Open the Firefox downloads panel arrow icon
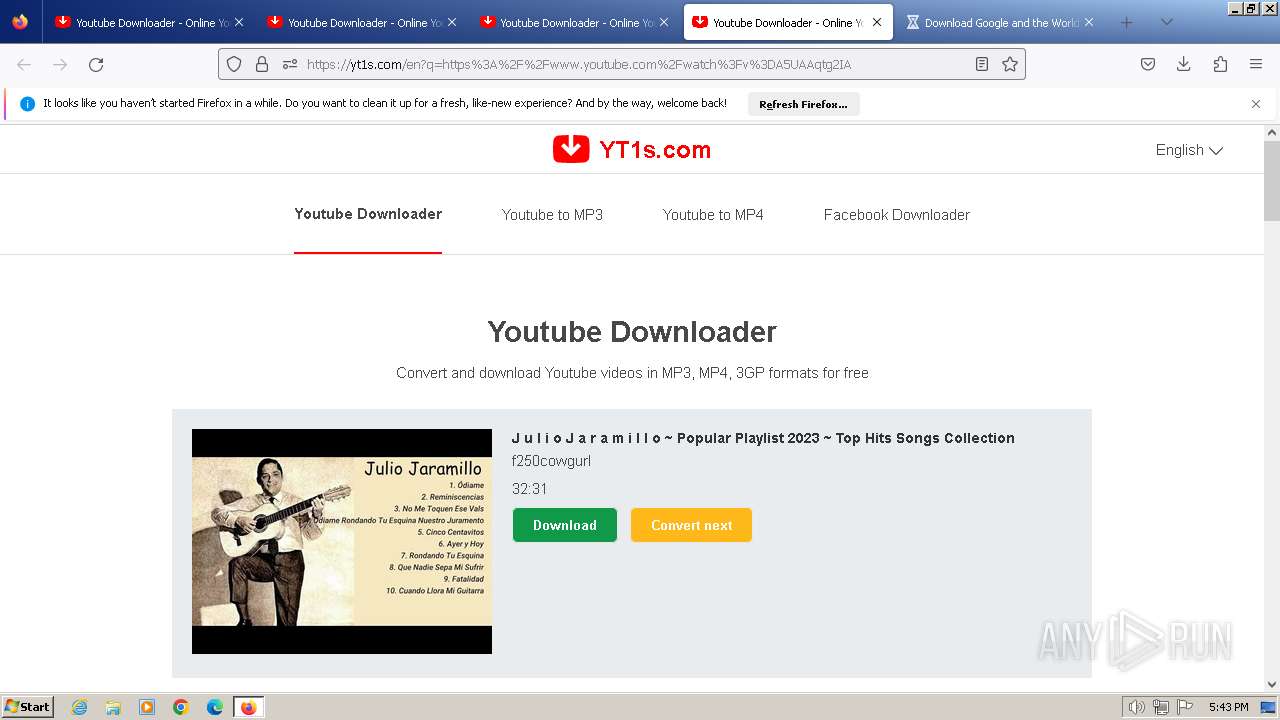The width and height of the screenshot is (1280, 720). 1184,64
